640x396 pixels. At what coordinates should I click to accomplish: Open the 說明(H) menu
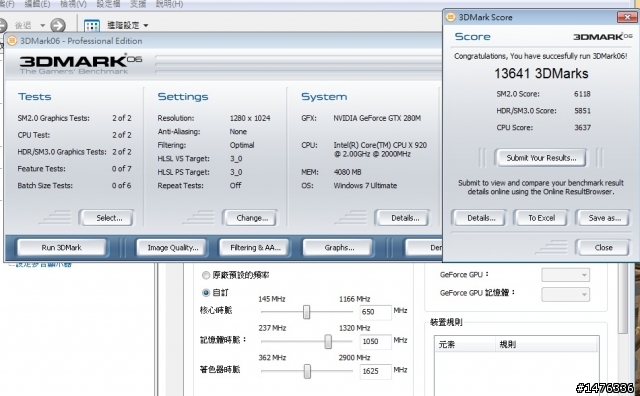169,4
